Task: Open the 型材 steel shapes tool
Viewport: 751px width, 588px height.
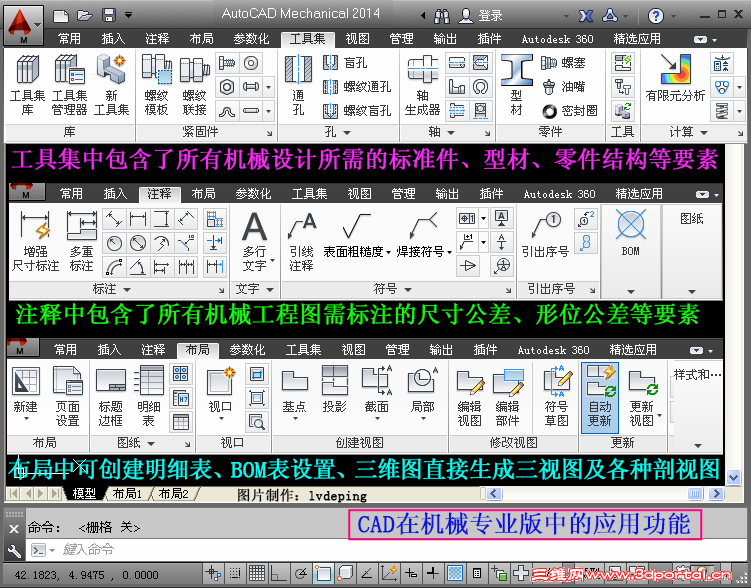Action: click(x=516, y=85)
